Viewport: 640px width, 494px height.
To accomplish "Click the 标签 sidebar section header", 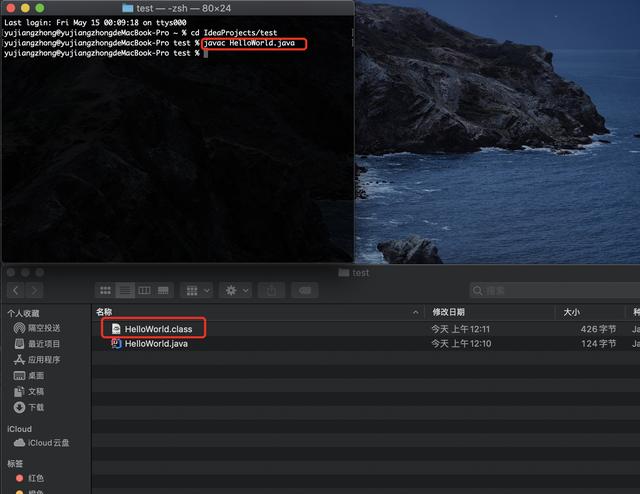I will tap(15, 464).
